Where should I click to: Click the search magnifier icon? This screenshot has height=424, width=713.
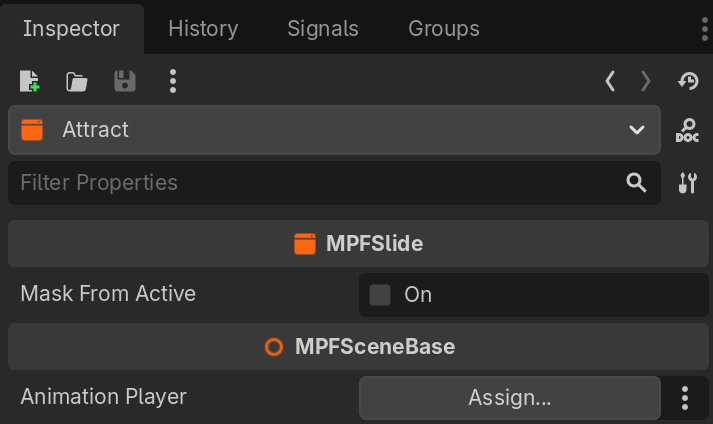tap(636, 182)
